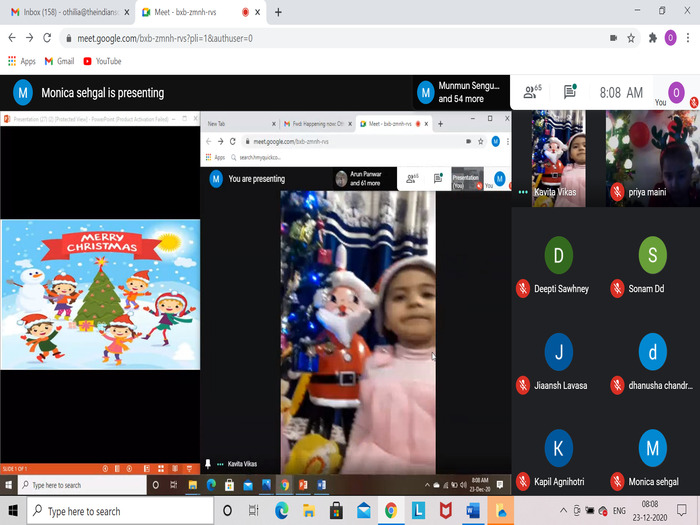The width and height of the screenshot is (700, 525).
Task: Click the taskbar clock 08:08 23-12-2020
Action: pos(650,511)
